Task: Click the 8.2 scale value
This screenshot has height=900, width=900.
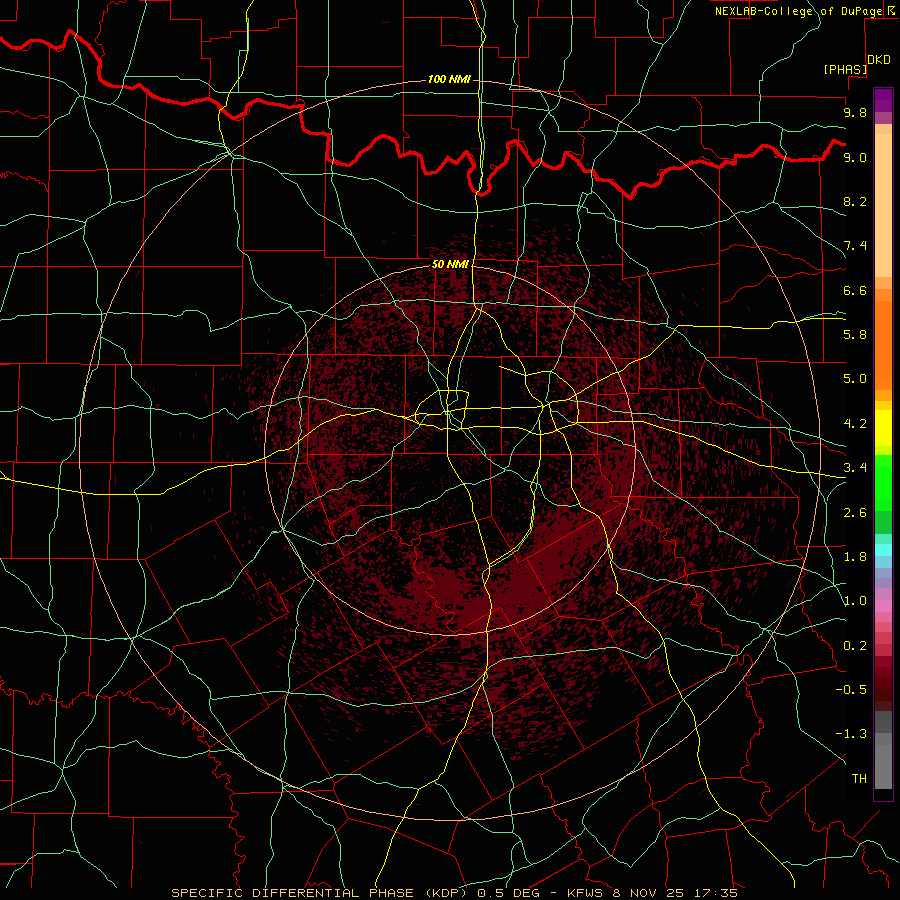Action: (x=855, y=201)
